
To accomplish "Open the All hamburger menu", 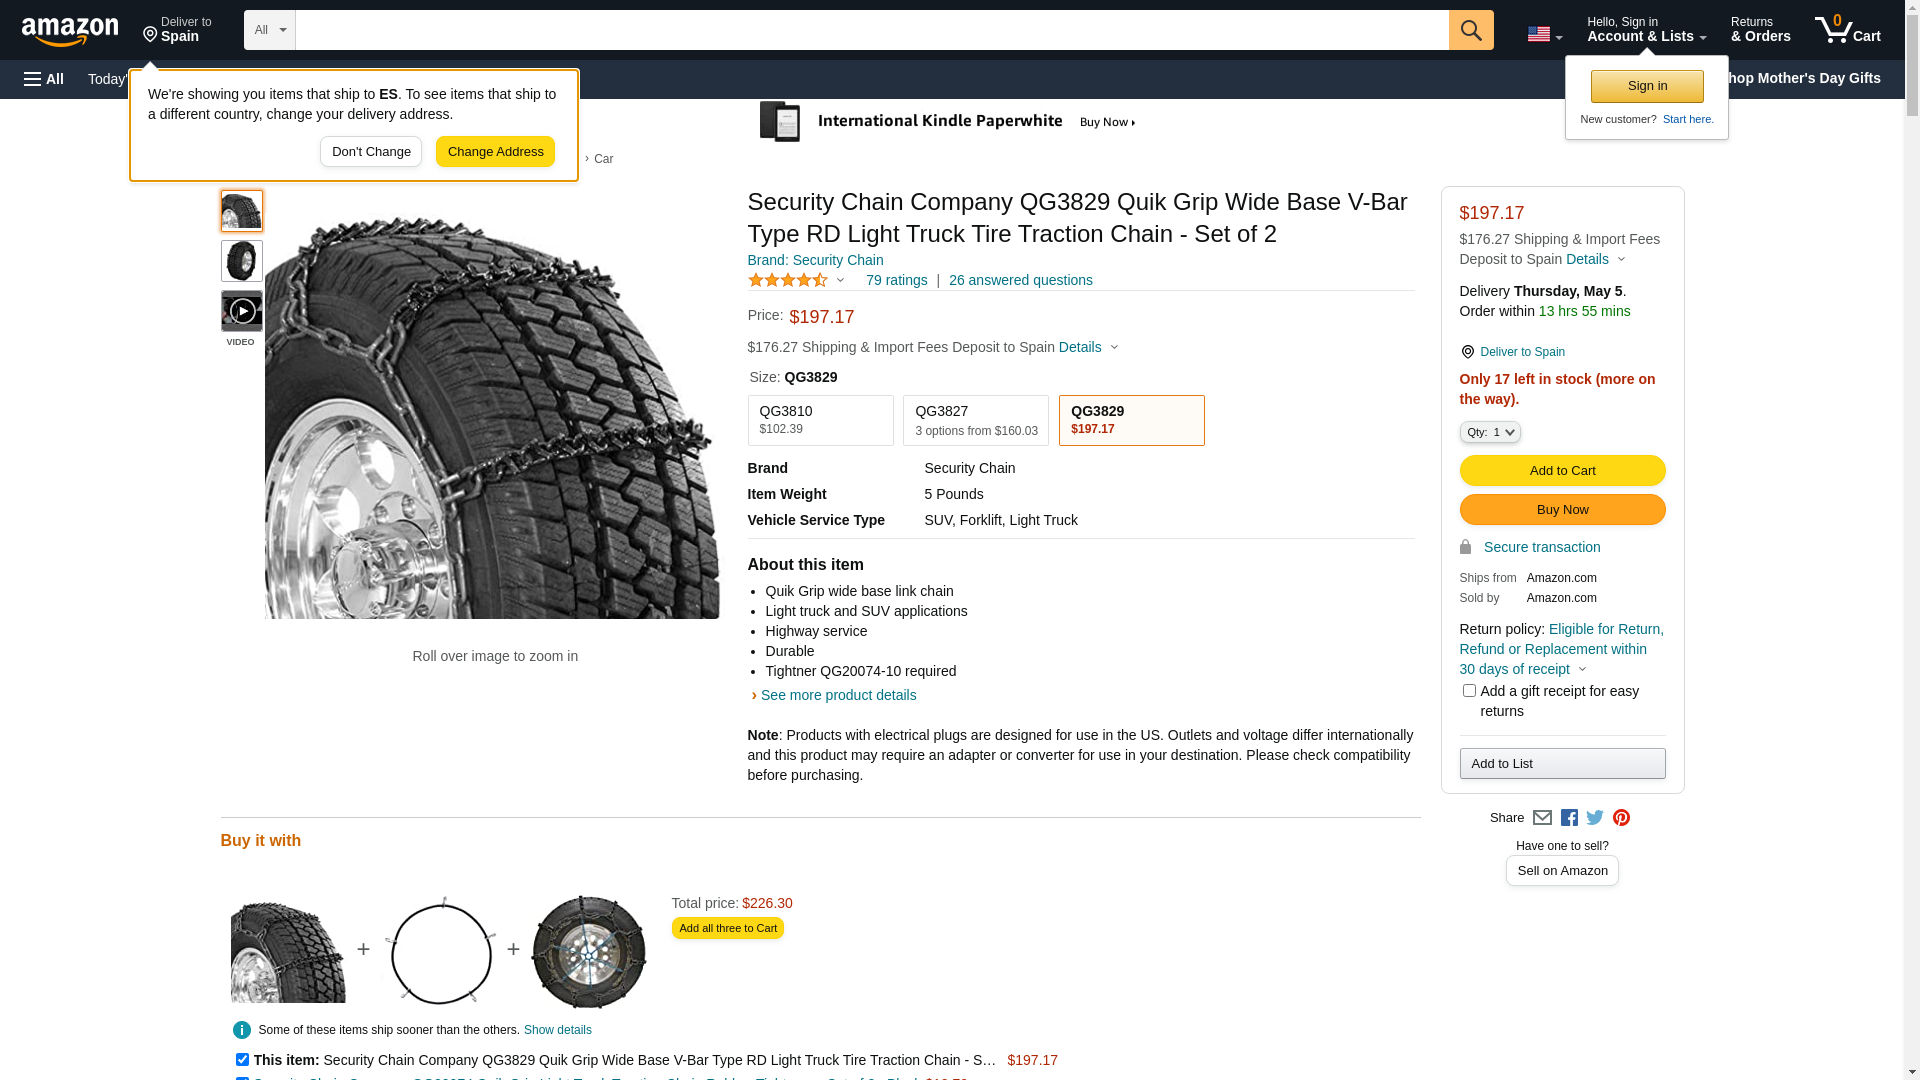I will click(x=44, y=79).
